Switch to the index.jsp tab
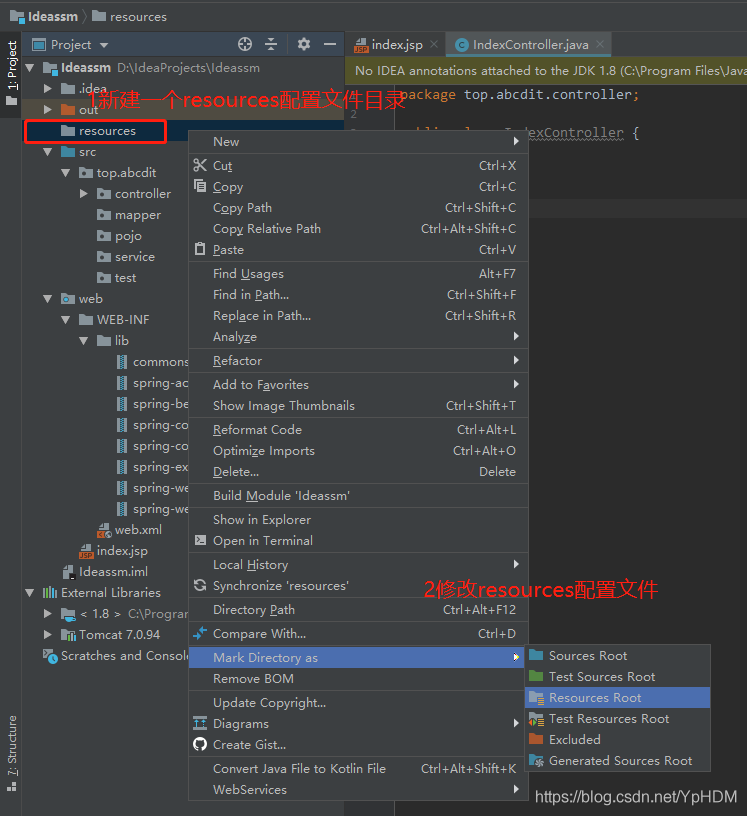The height and width of the screenshot is (816, 747). coord(395,45)
